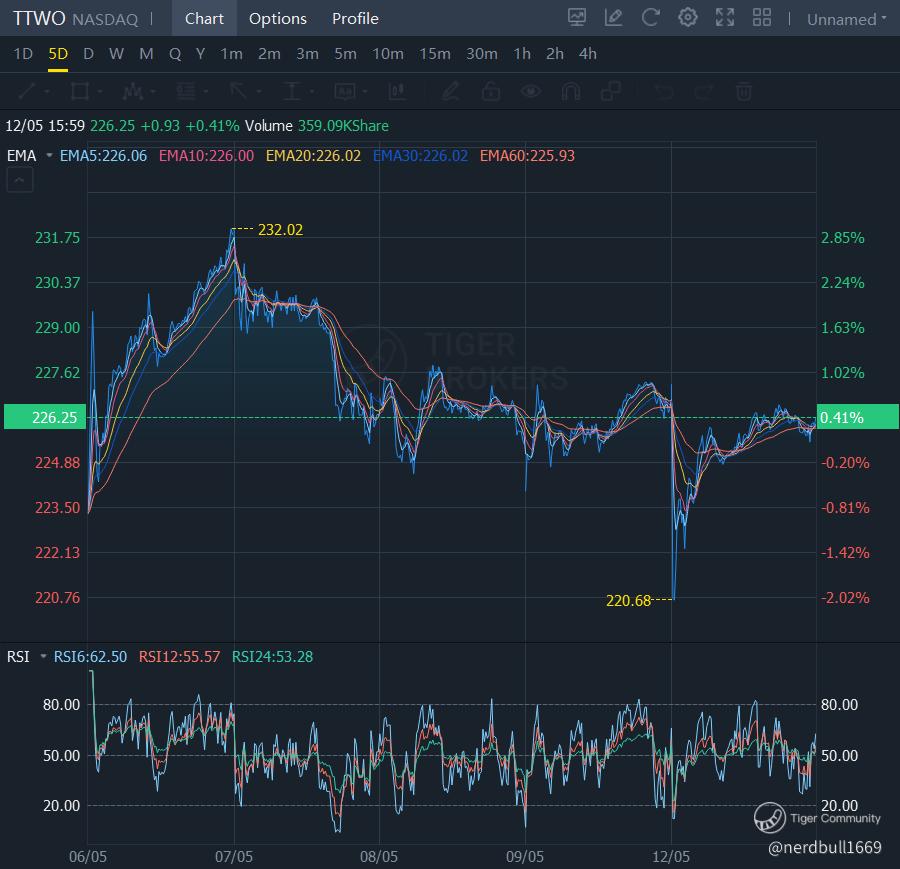Select the wave pattern drawing tool

[x=133, y=91]
